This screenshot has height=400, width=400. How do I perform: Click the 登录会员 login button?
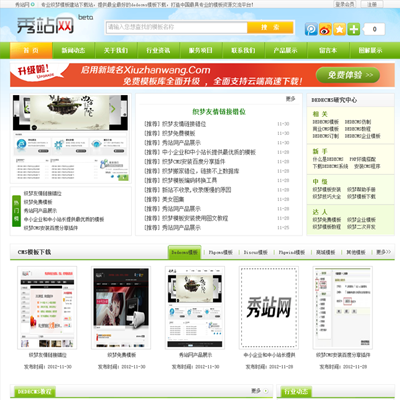coord(345,4)
